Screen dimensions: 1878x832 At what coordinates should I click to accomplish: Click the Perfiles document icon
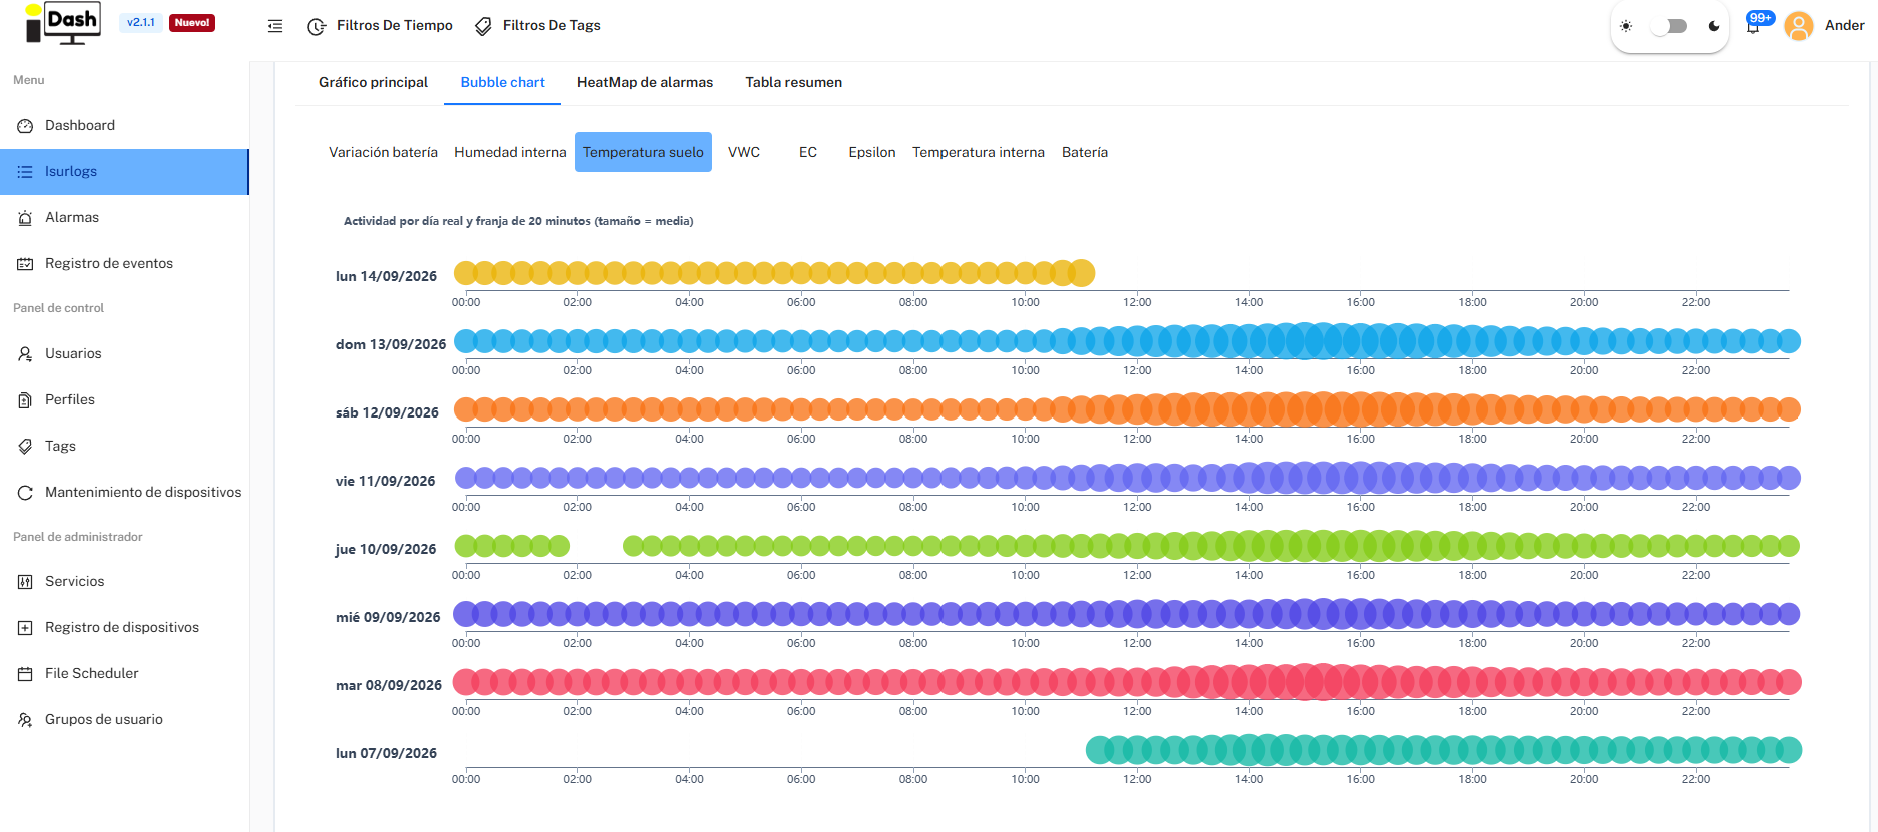coord(25,400)
